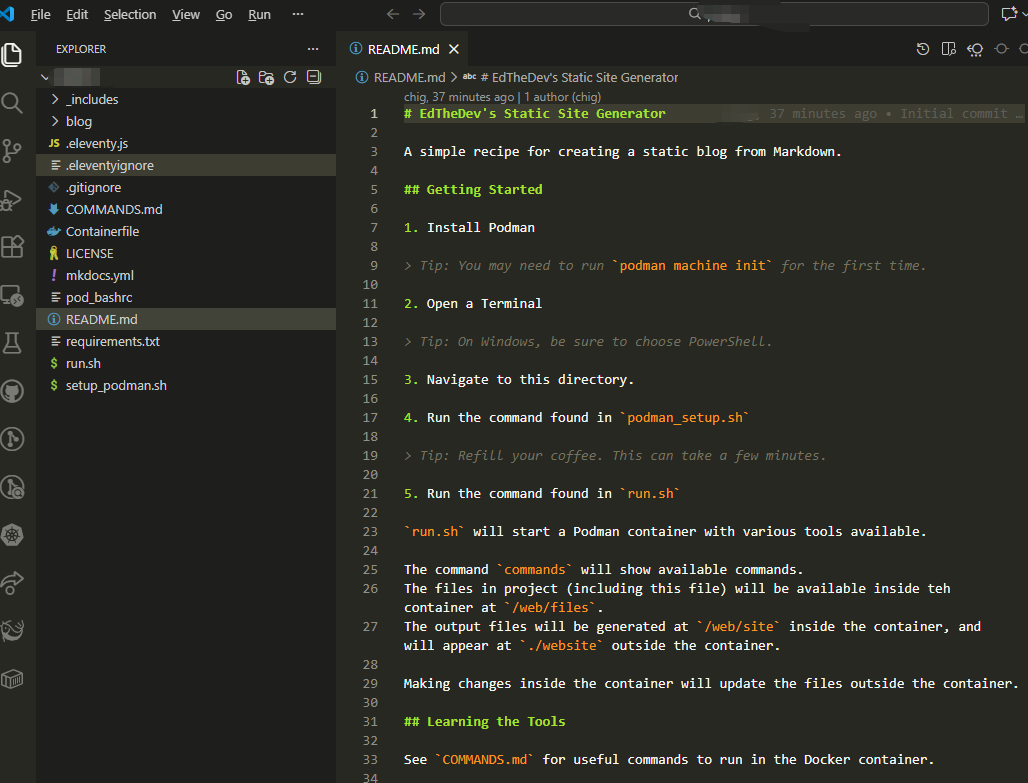This screenshot has height=783, width=1028.
Task: Click the command center search box
Action: coord(714,14)
